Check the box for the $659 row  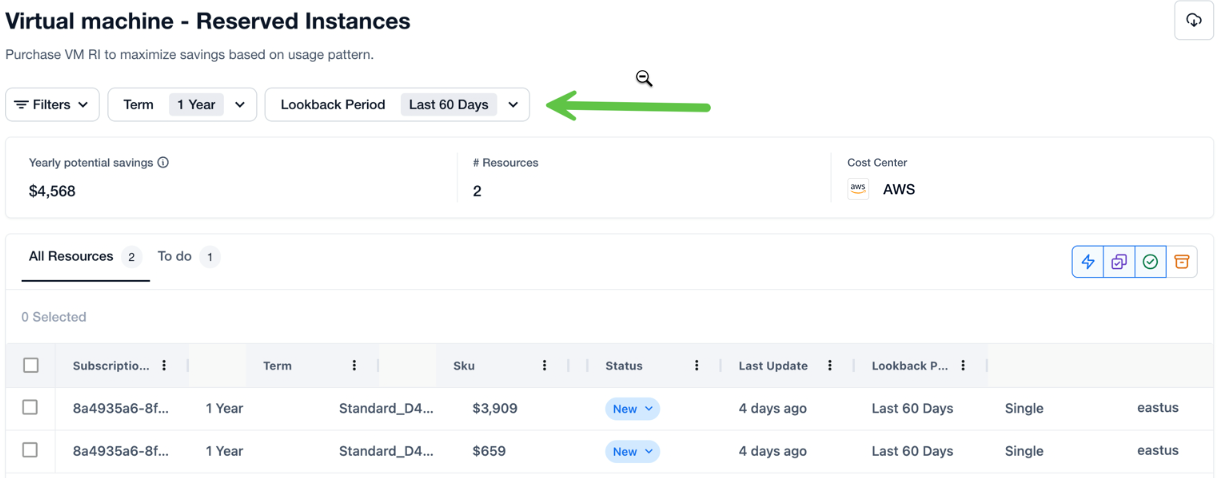point(30,451)
